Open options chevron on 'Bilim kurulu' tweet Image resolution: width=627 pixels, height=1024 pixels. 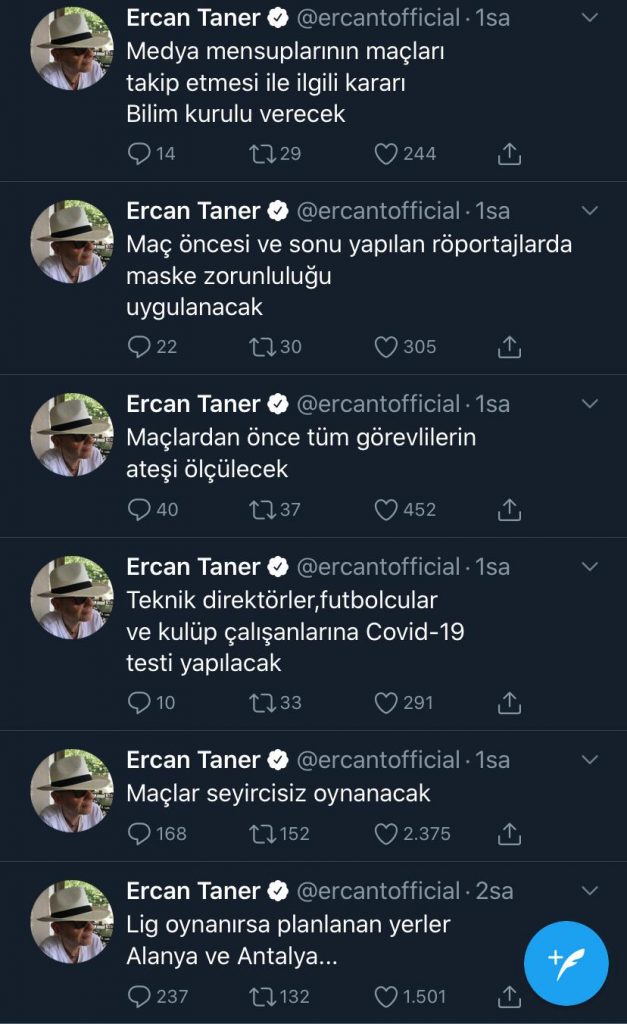click(590, 18)
